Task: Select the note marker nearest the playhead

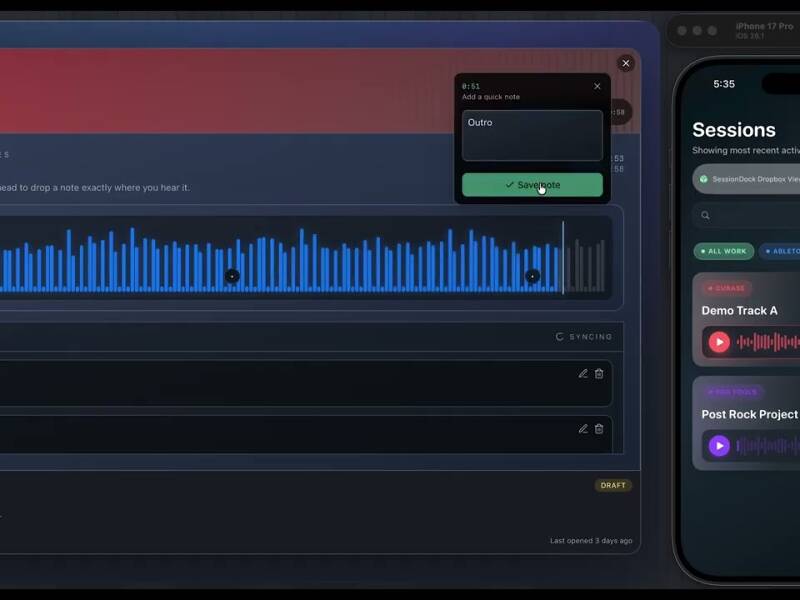Action: tap(532, 276)
